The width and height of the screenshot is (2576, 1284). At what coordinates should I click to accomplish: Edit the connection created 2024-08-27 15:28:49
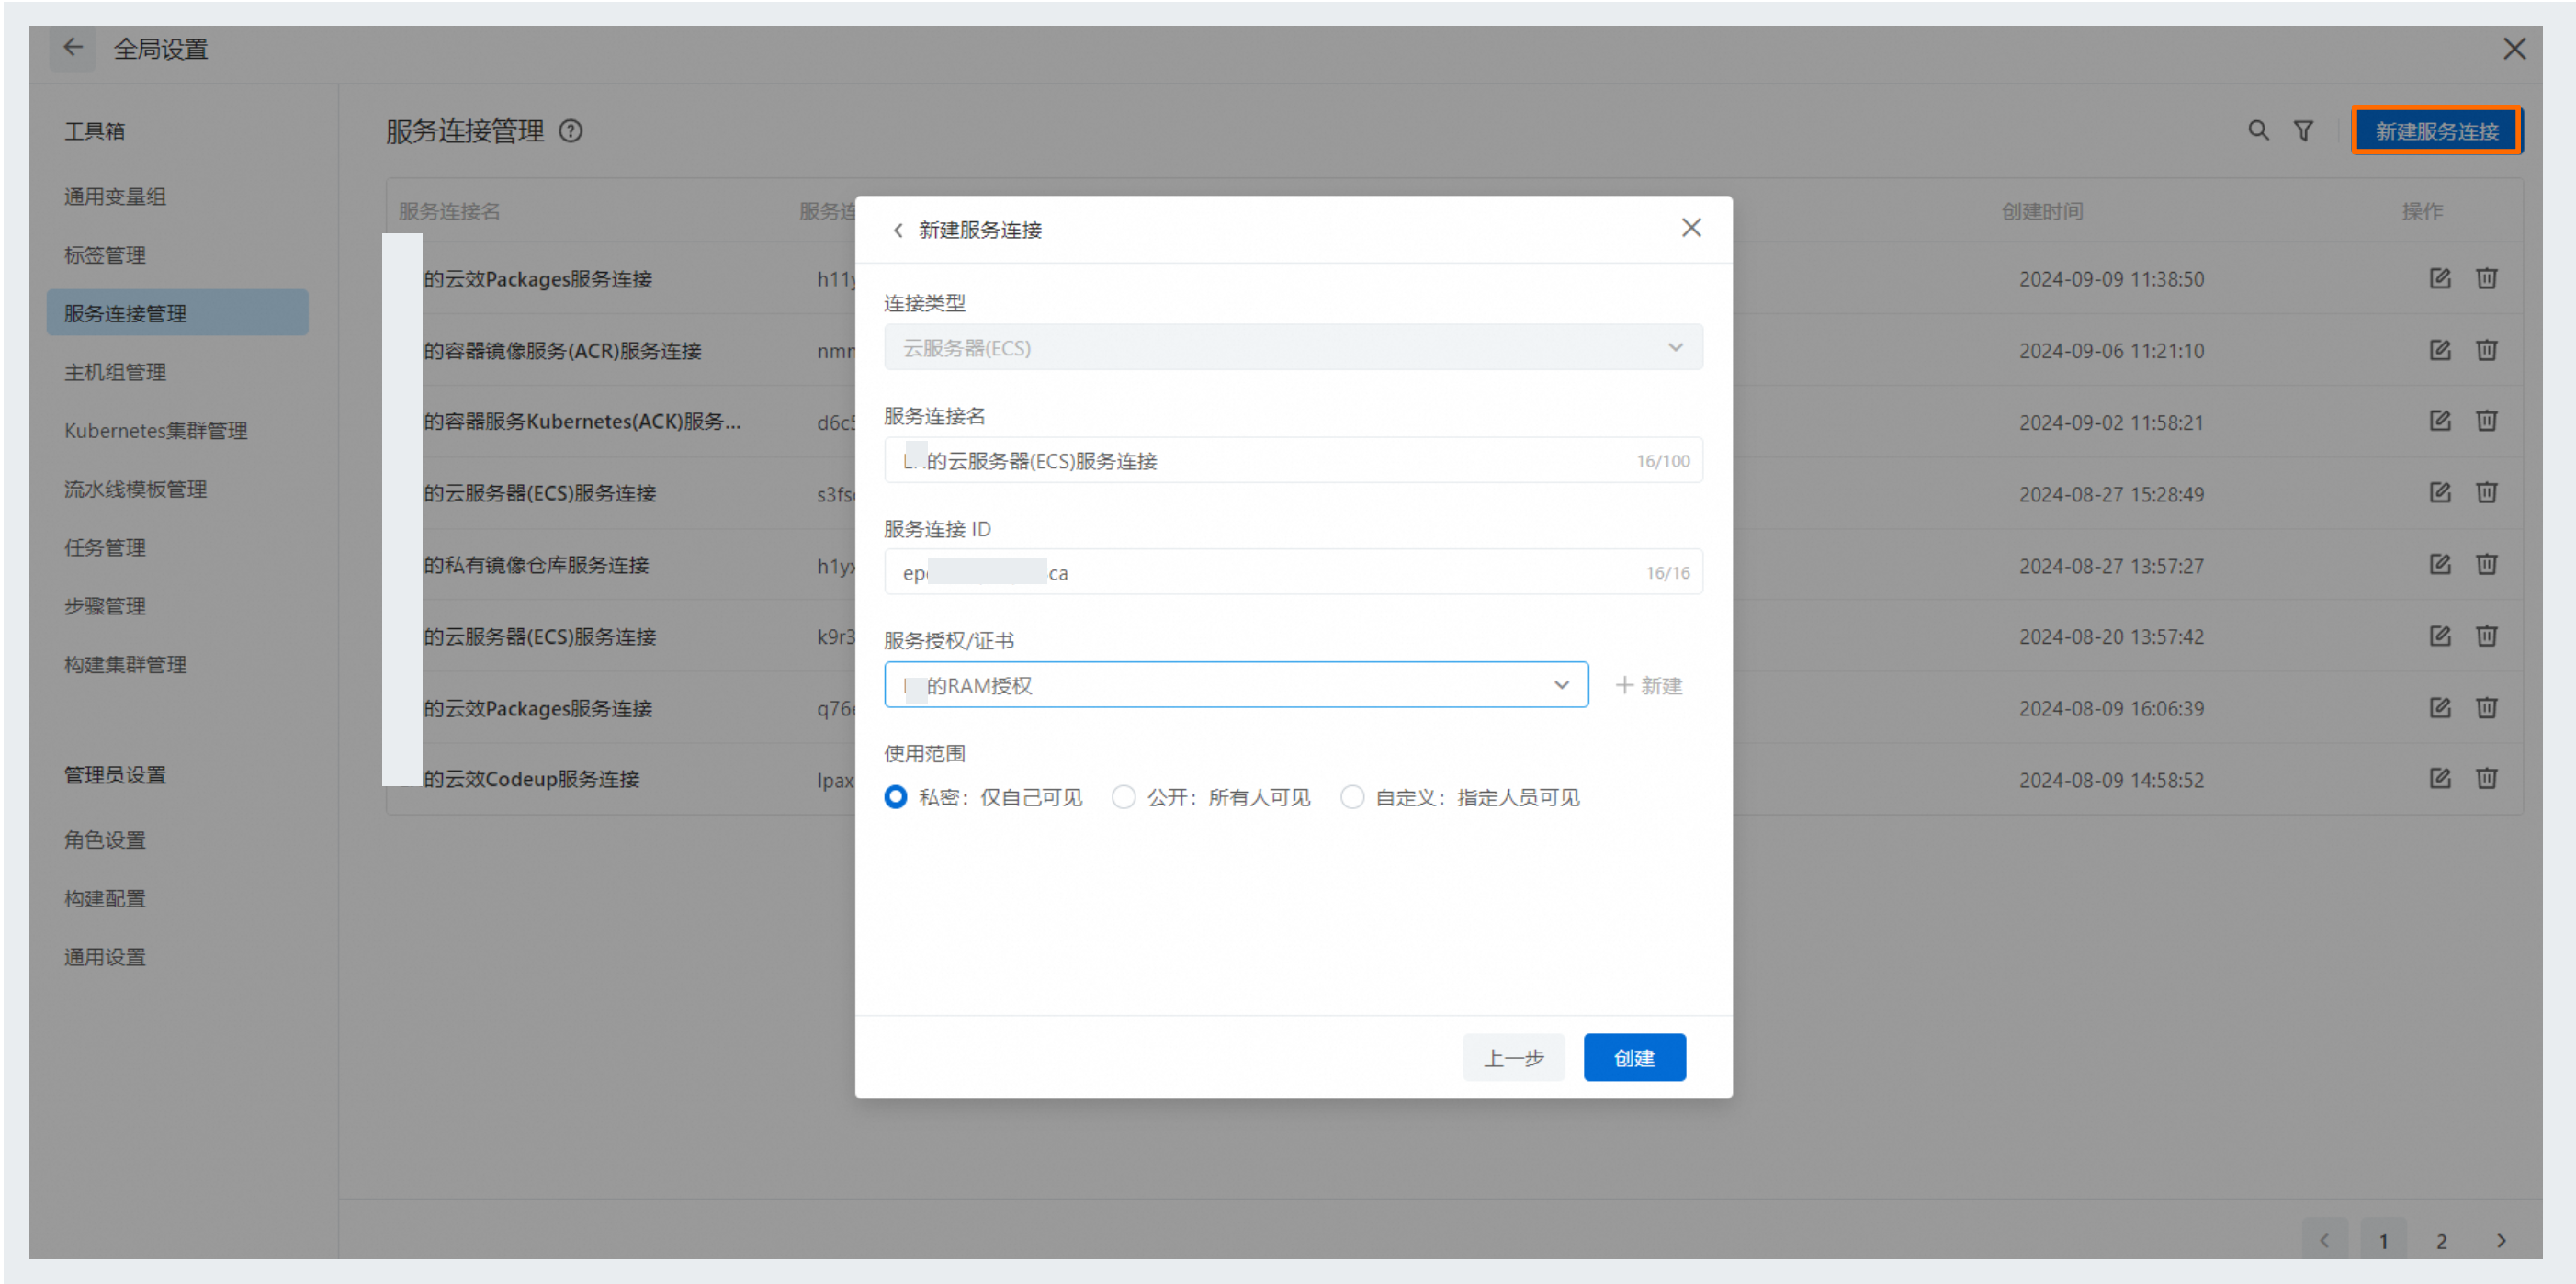tap(2440, 493)
